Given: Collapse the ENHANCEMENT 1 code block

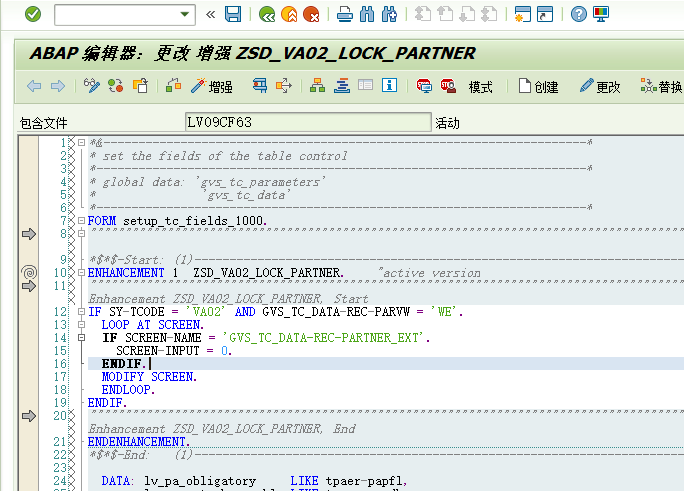Looking at the screenshot, I should [81, 272].
